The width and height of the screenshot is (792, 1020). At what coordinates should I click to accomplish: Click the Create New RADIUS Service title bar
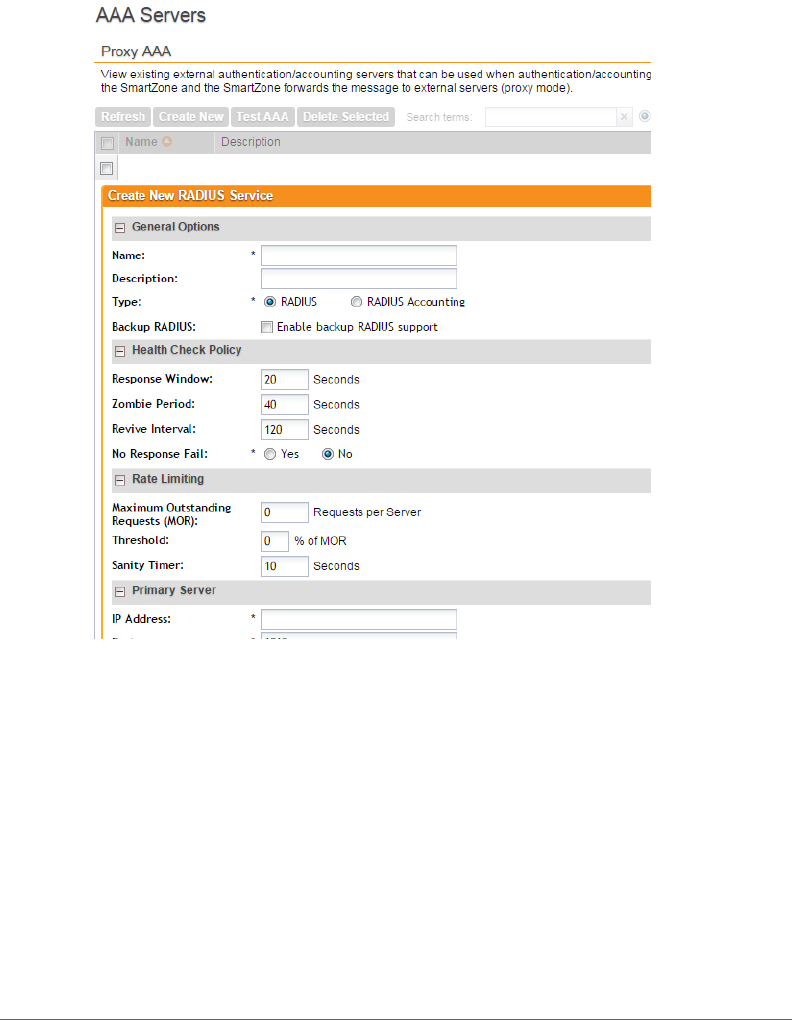pyautogui.click(x=377, y=196)
